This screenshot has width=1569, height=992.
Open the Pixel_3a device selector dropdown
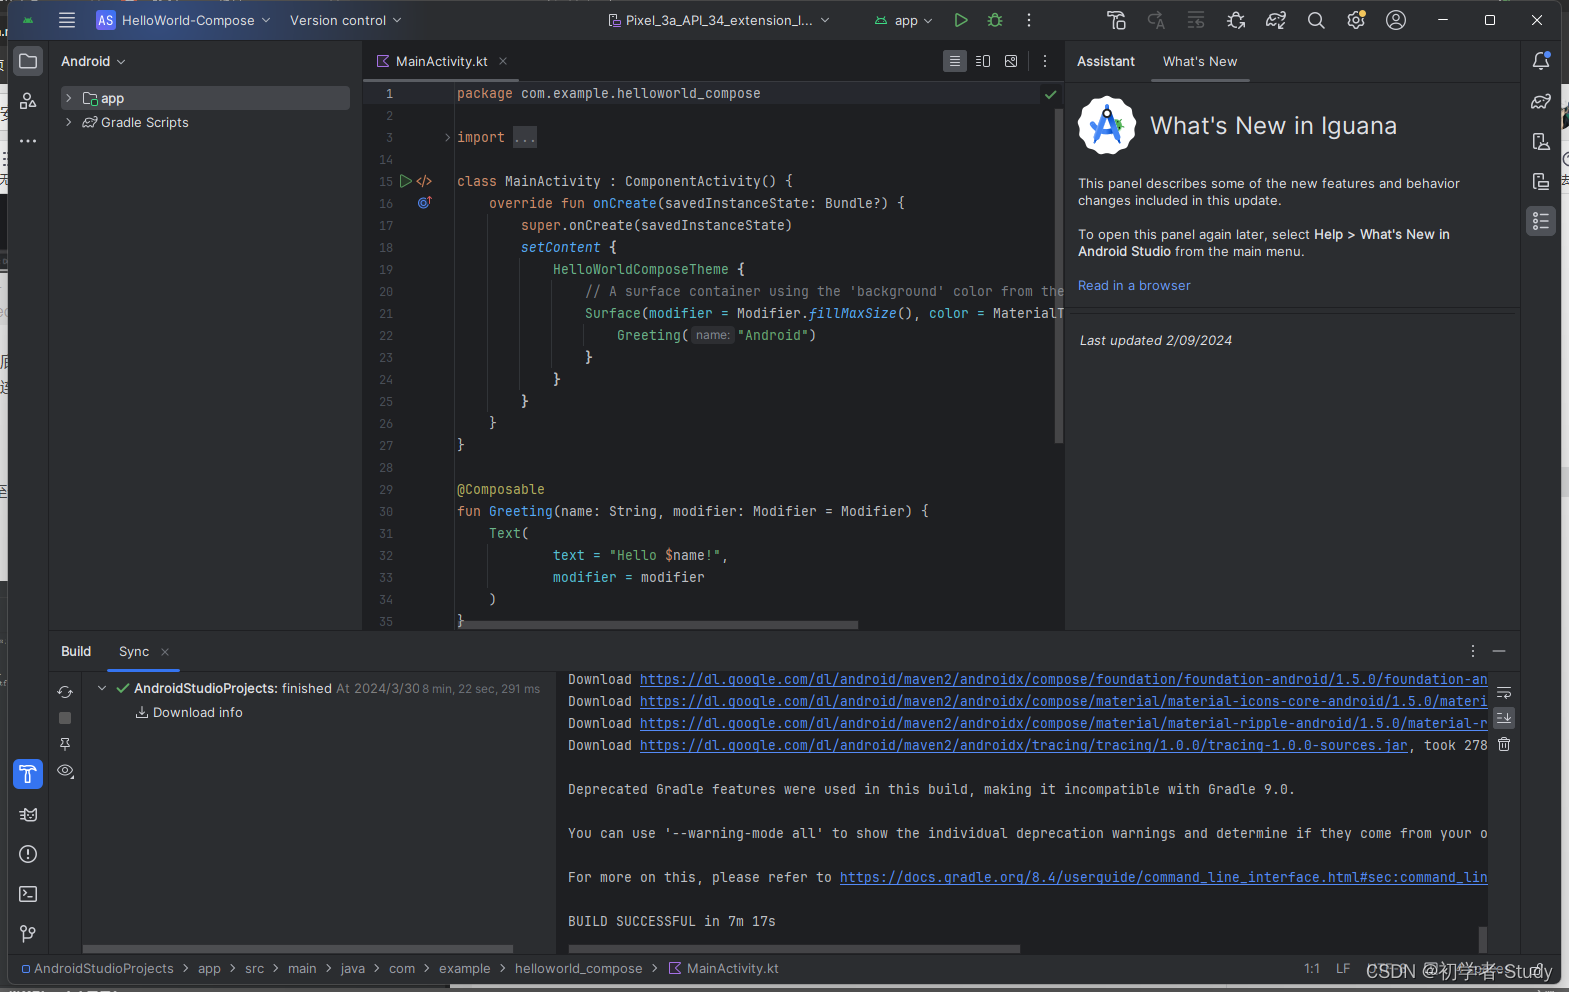point(719,20)
